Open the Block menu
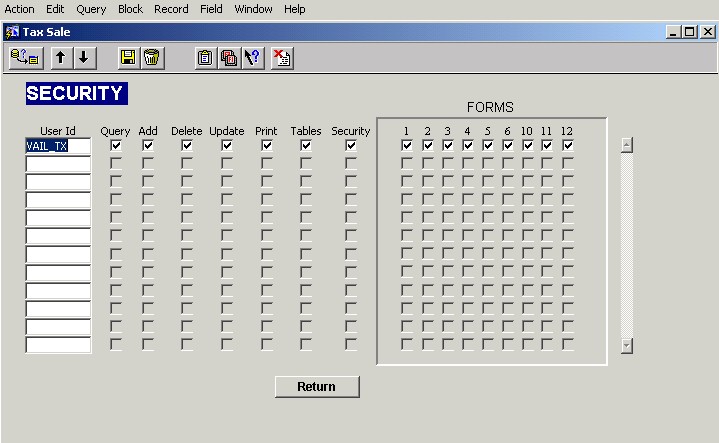719x443 pixels. pos(130,9)
